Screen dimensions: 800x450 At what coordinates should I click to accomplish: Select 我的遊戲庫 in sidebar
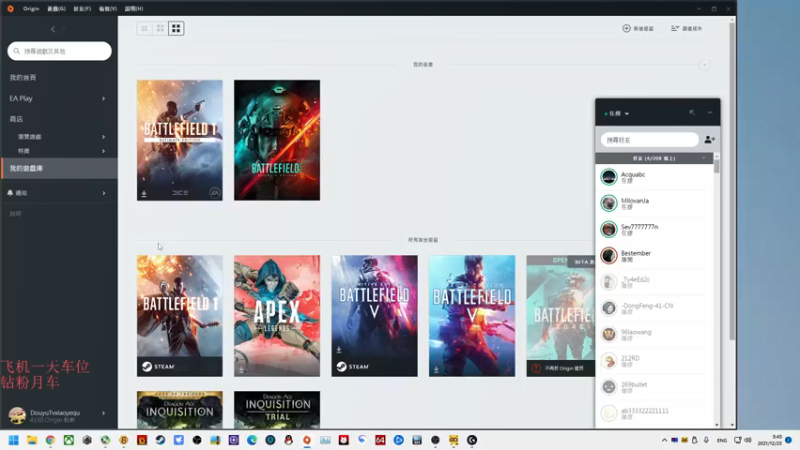(59, 168)
